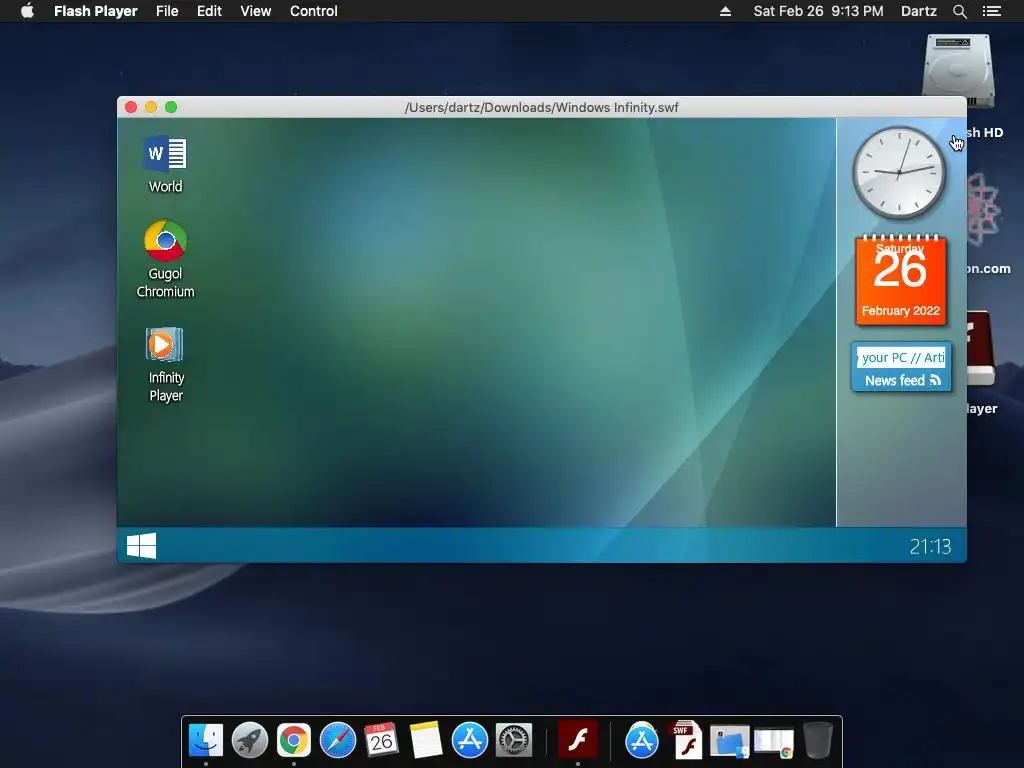Open the Flash Player application menu
Viewport: 1024px width, 768px height.
pyautogui.click(x=95, y=11)
